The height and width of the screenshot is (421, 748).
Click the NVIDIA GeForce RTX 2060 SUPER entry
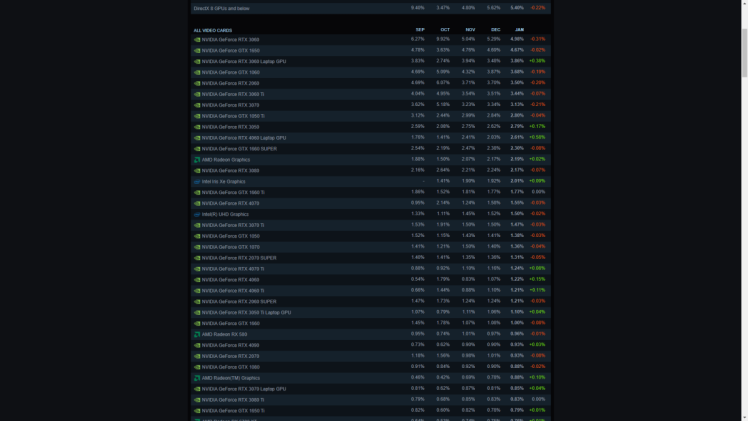(x=239, y=301)
